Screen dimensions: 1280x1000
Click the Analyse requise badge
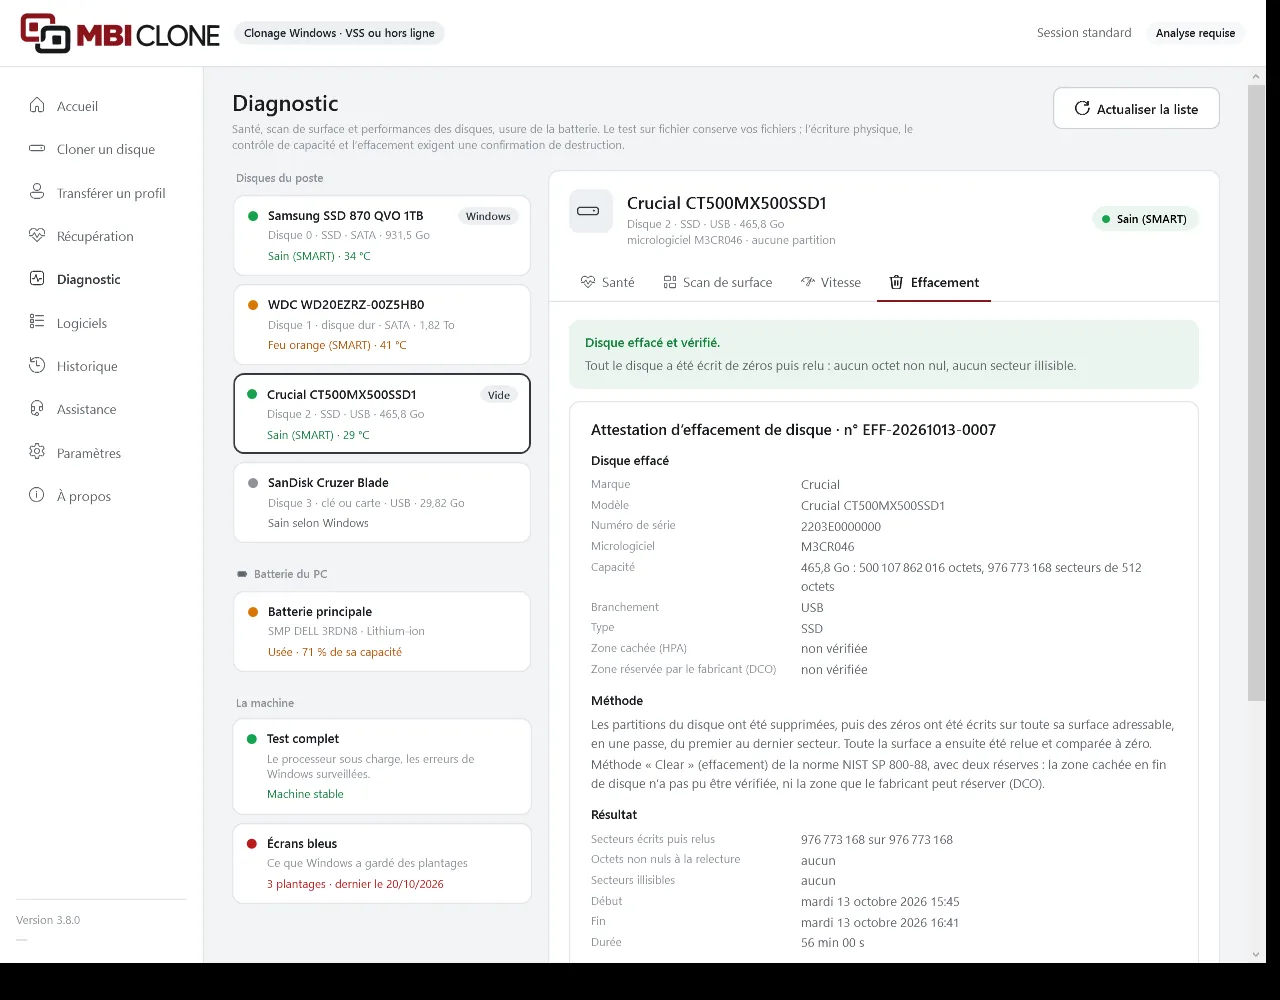(1195, 33)
